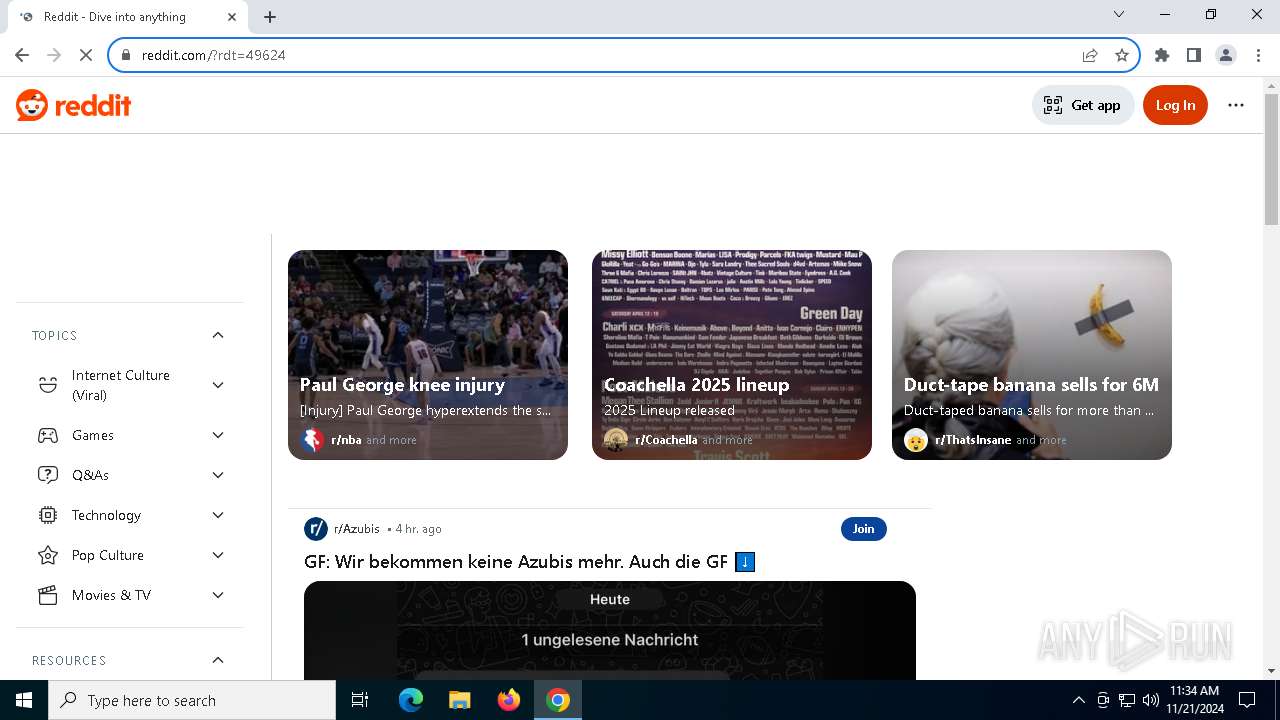Viewport: 1280px width, 720px height.
Task: Open r/Azubis subreddit link
Action: click(357, 529)
